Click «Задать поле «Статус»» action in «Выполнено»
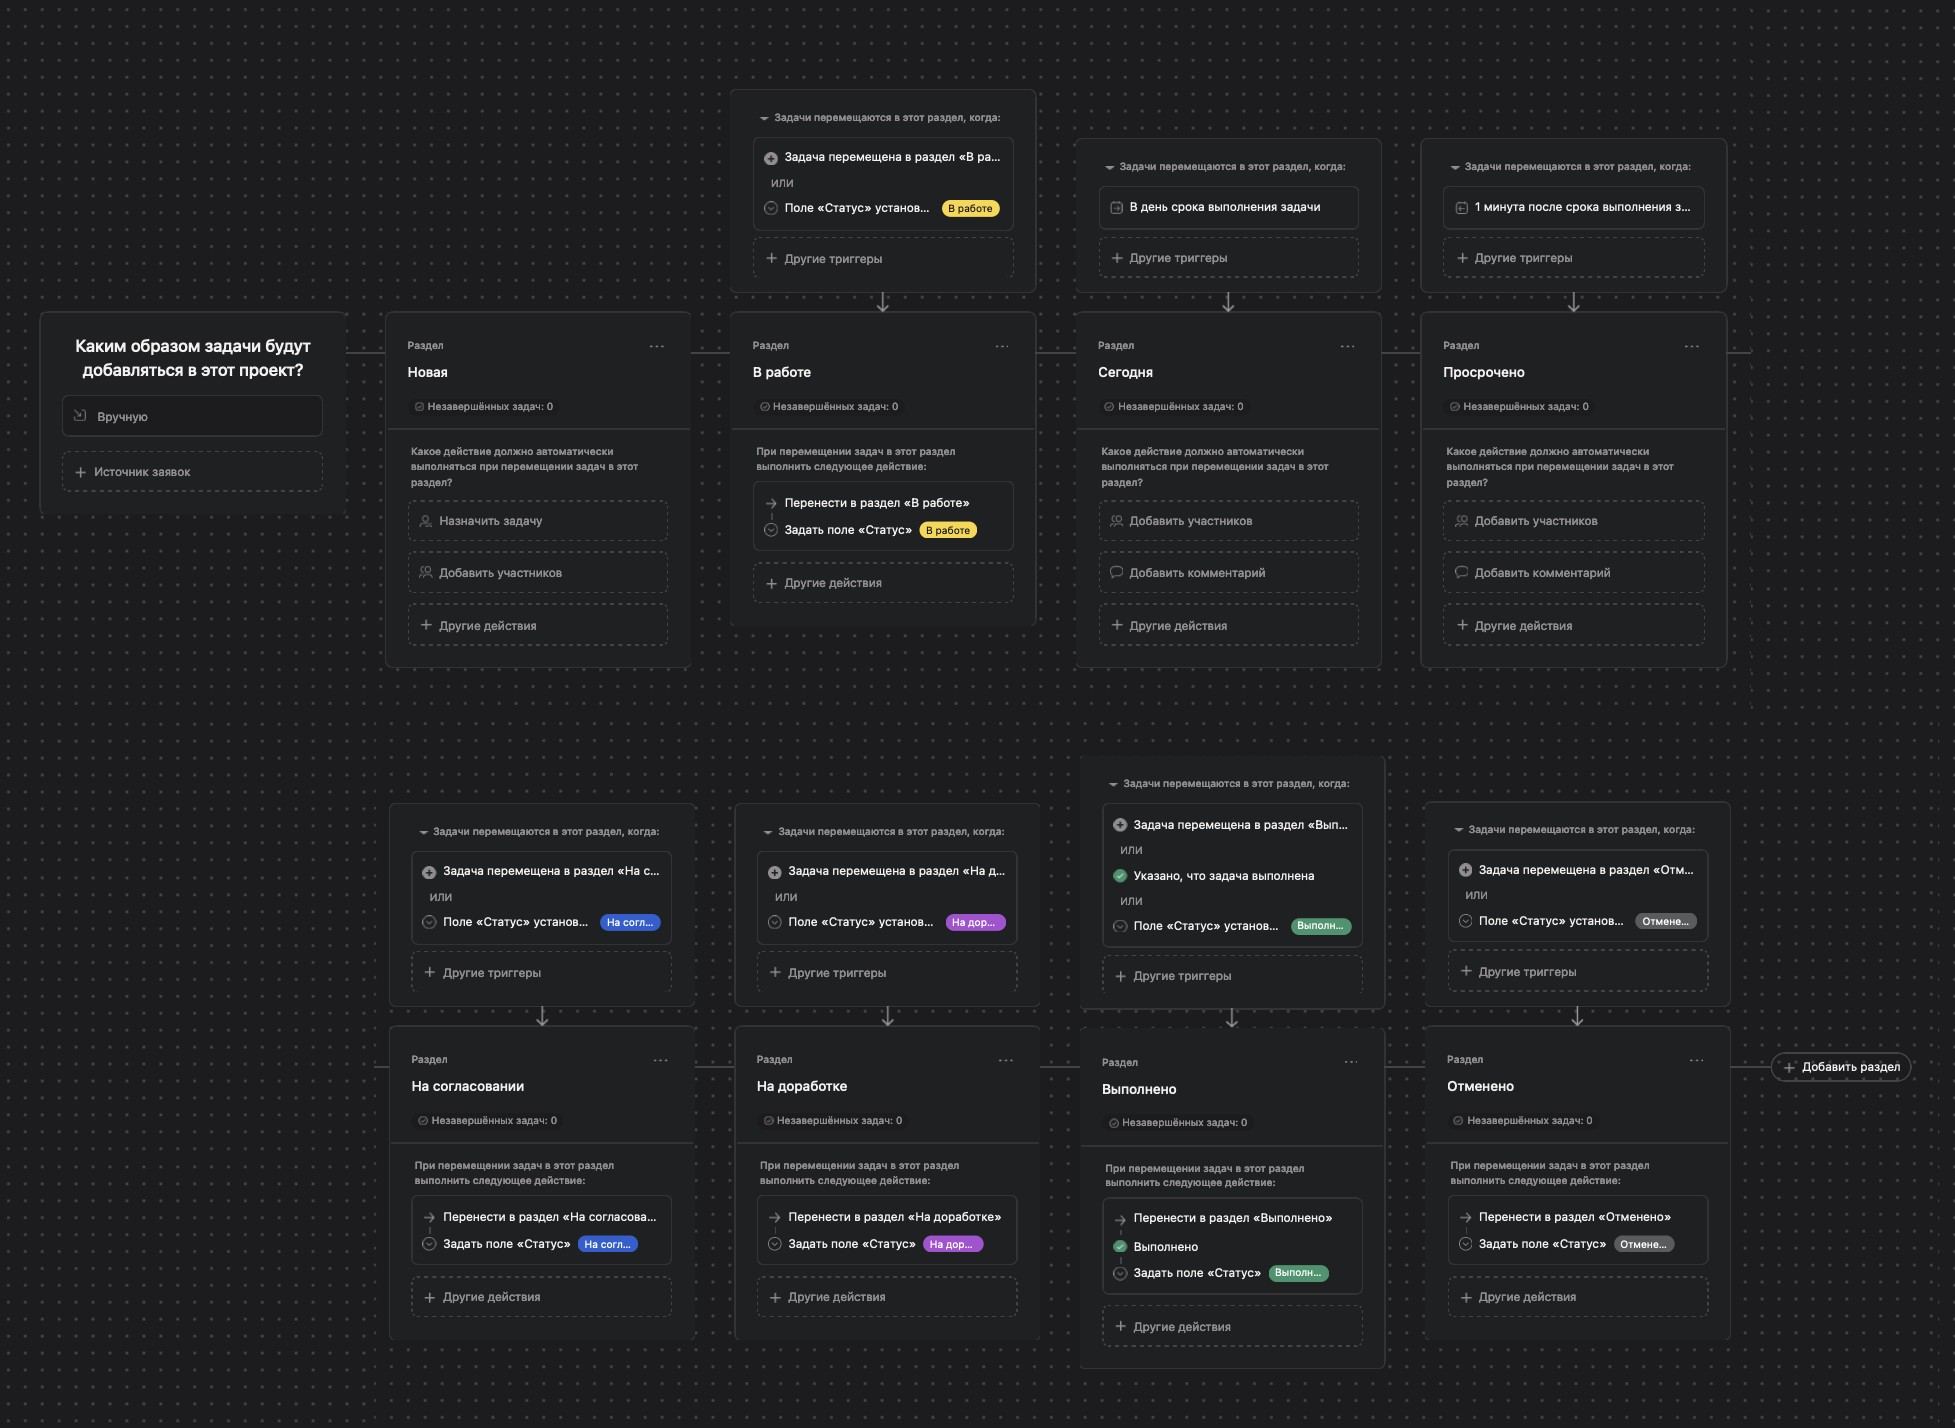The width and height of the screenshot is (1955, 1428). (x=1196, y=1273)
